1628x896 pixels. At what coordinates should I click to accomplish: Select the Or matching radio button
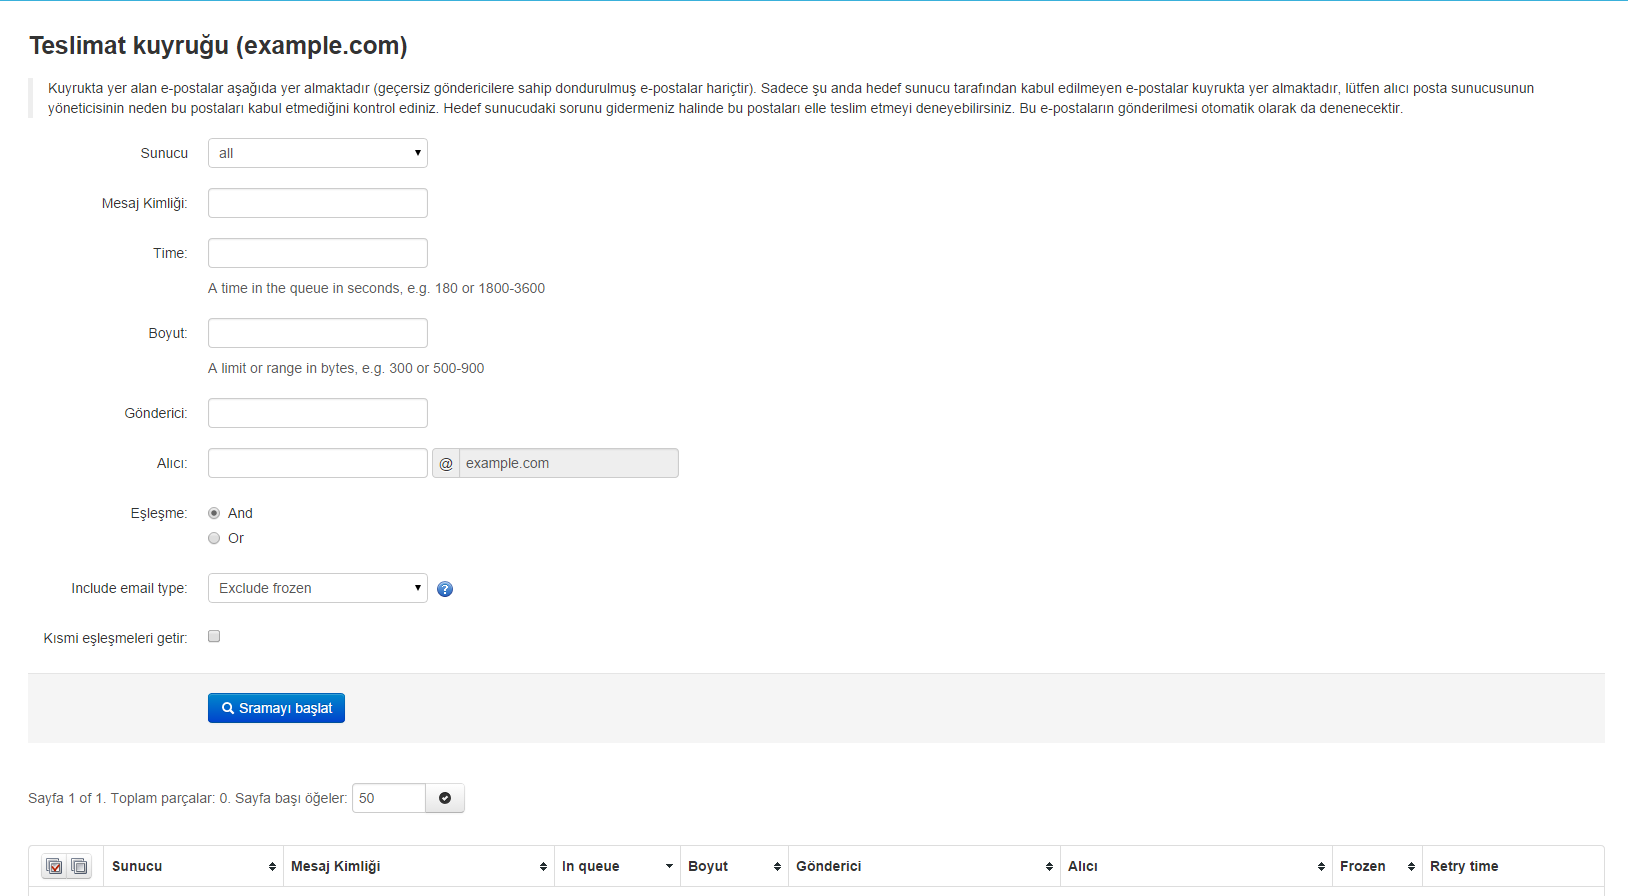pos(214,538)
